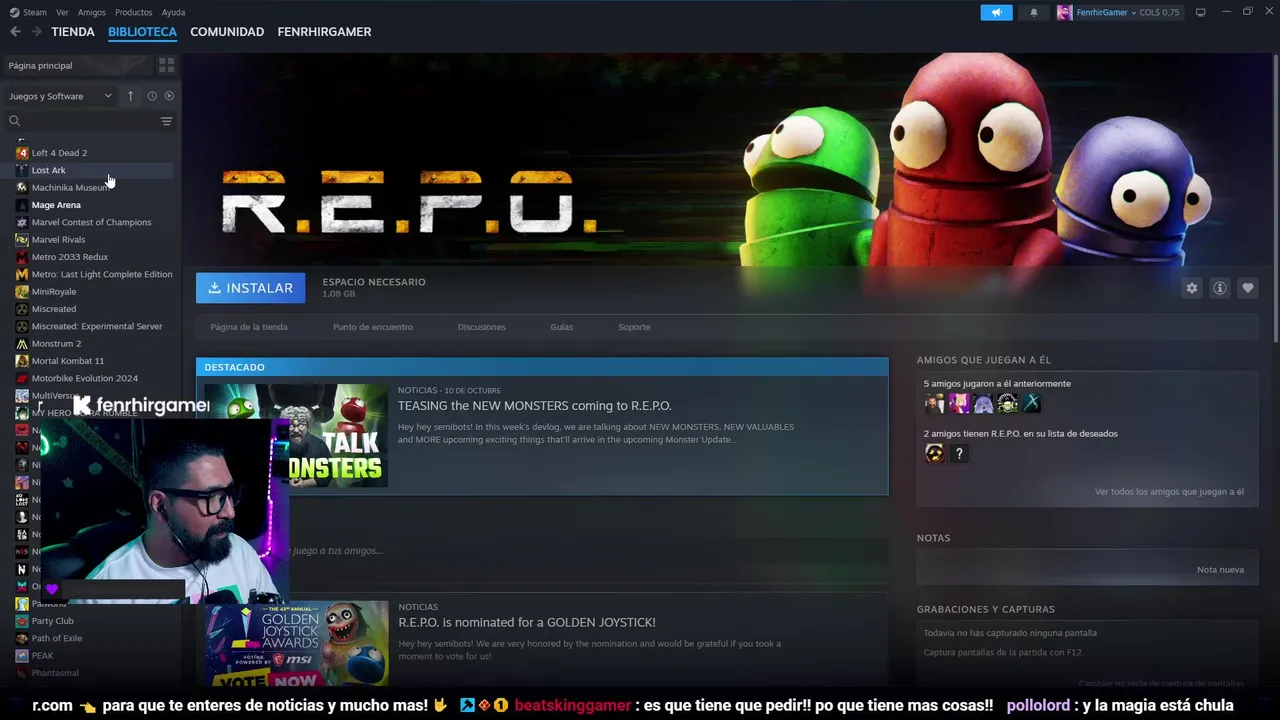Open the Ayuda menu
This screenshot has height=720, width=1280.
173,12
